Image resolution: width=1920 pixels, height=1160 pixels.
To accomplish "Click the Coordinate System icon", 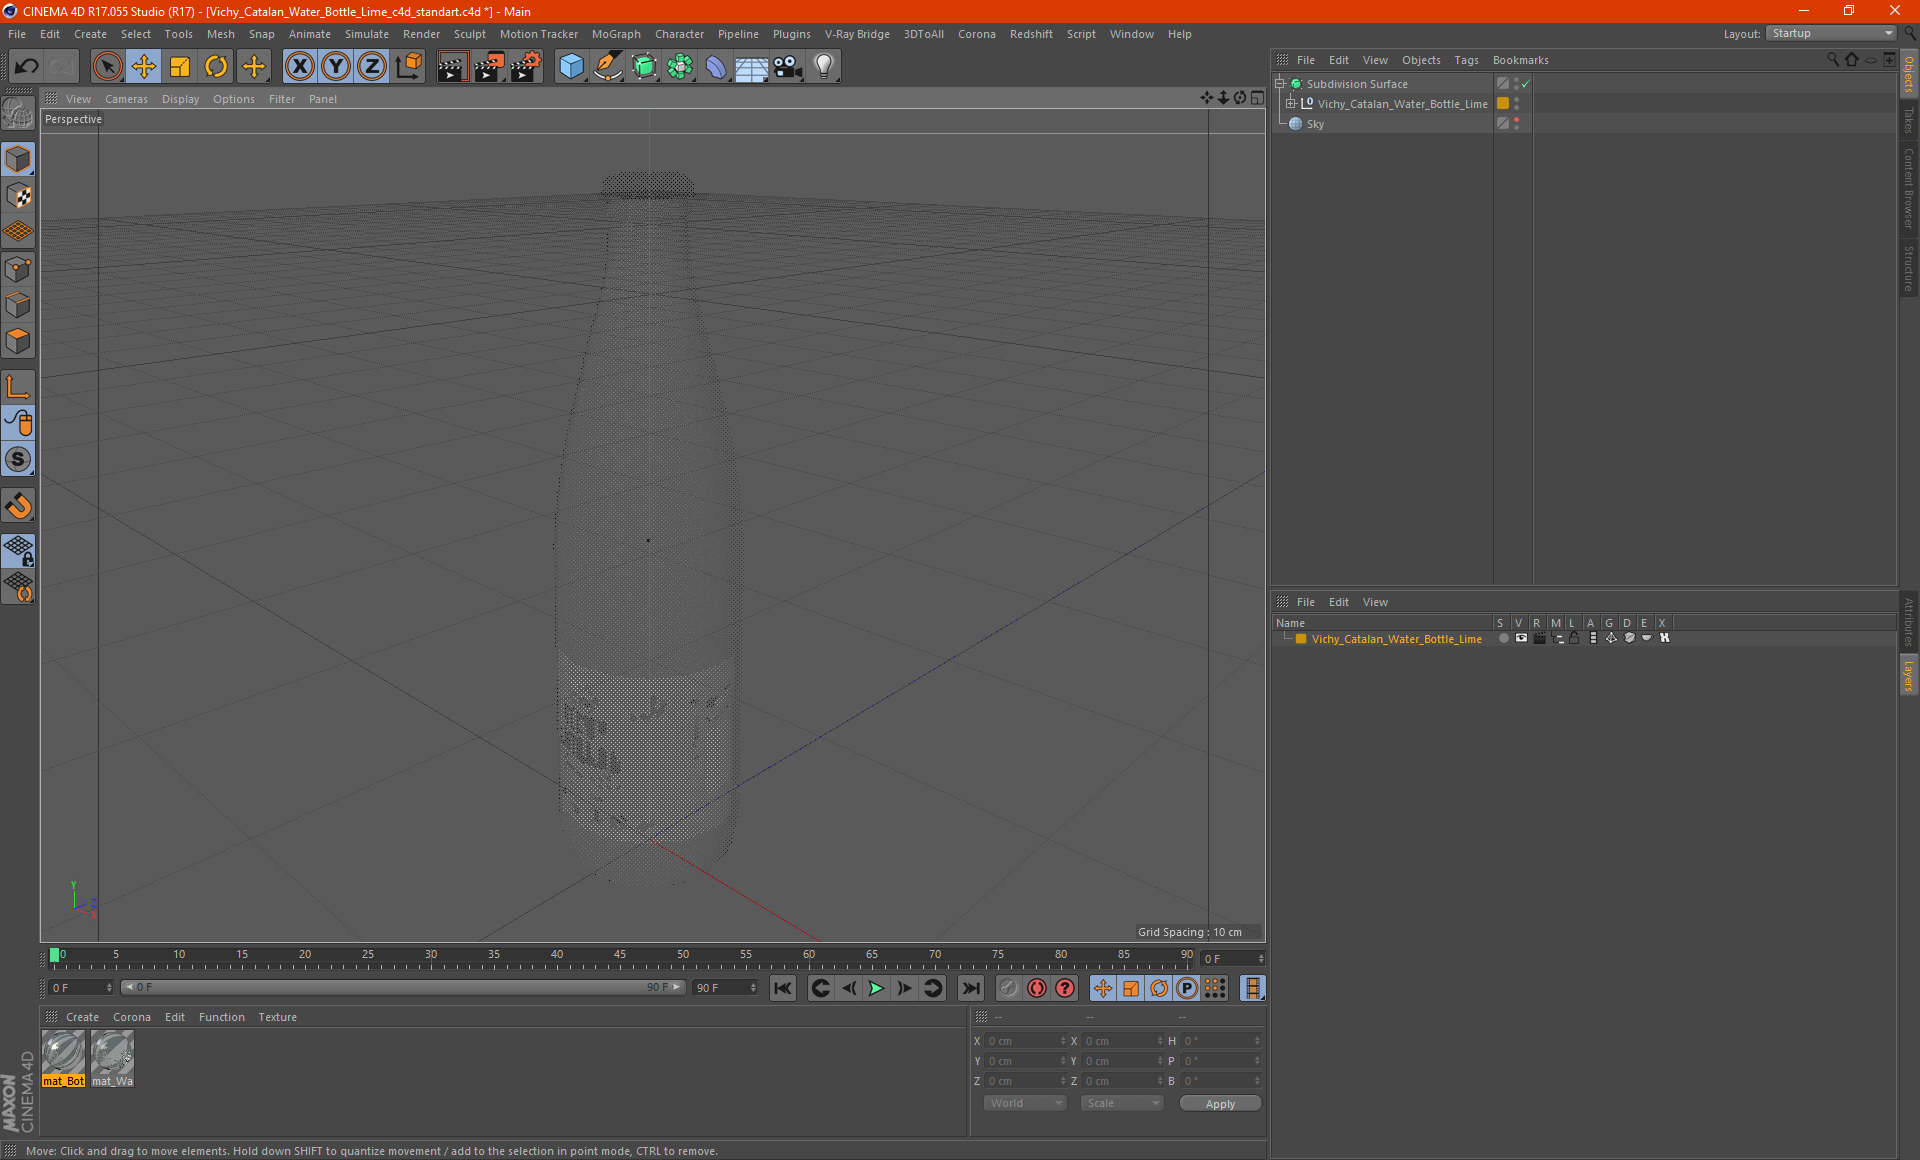I will point(408,67).
